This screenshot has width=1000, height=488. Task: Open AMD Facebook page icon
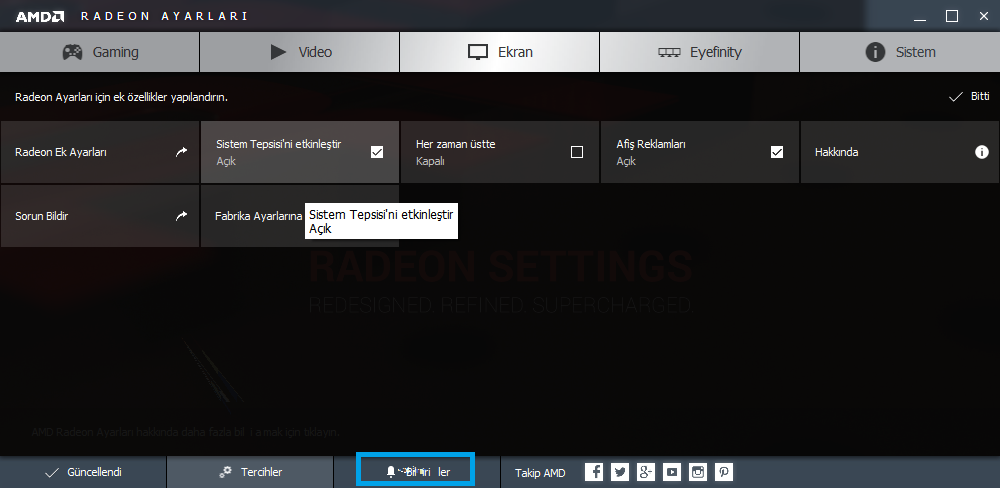(x=594, y=472)
